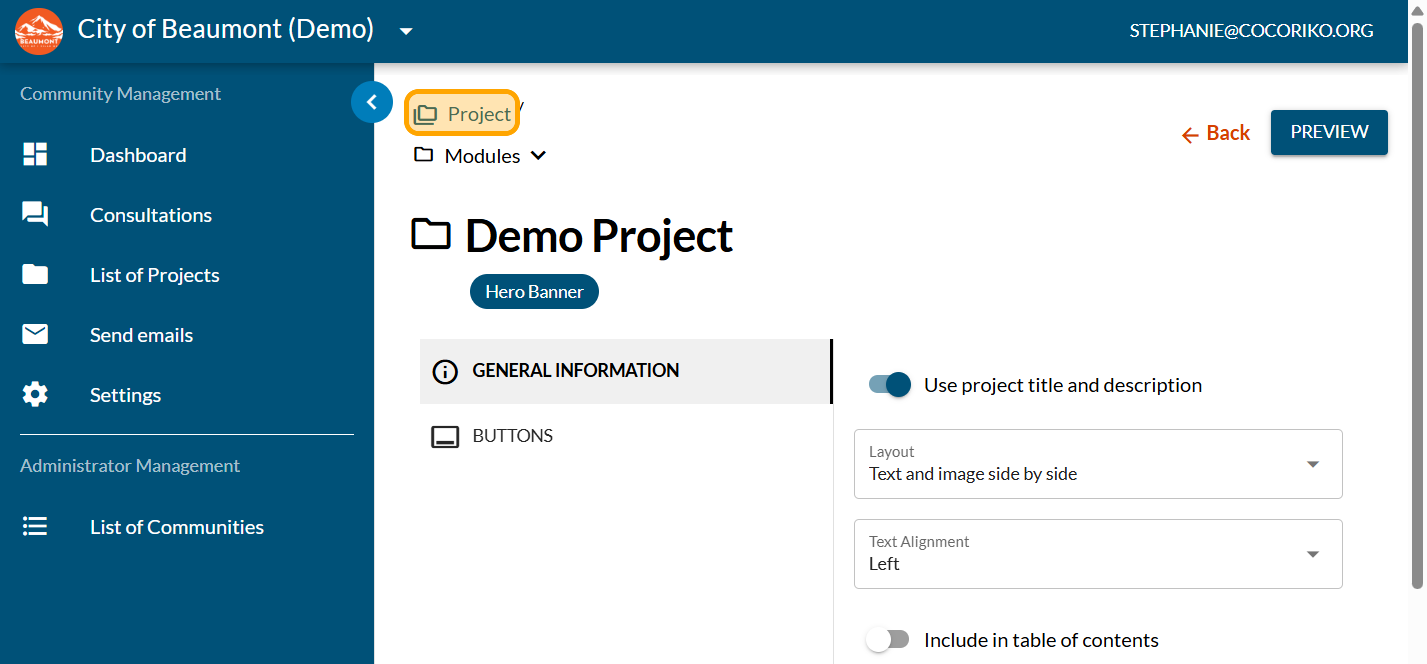Click the Dashboard grid icon
Image resolution: width=1427 pixels, height=664 pixels.
click(x=35, y=155)
